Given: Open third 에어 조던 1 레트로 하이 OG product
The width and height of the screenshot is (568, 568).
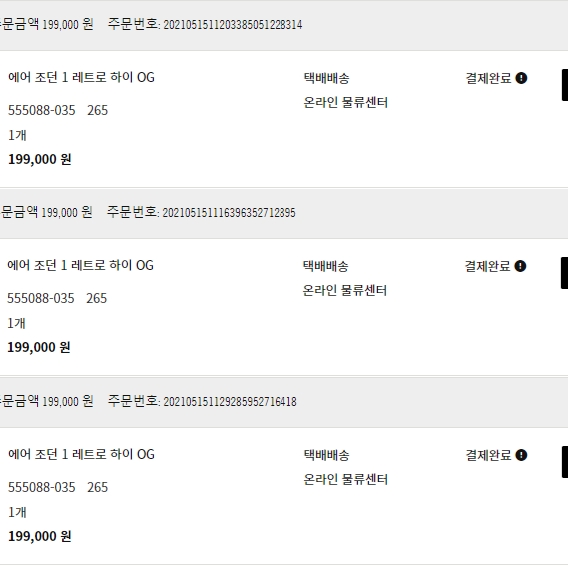Looking at the screenshot, I should [x=81, y=454].
